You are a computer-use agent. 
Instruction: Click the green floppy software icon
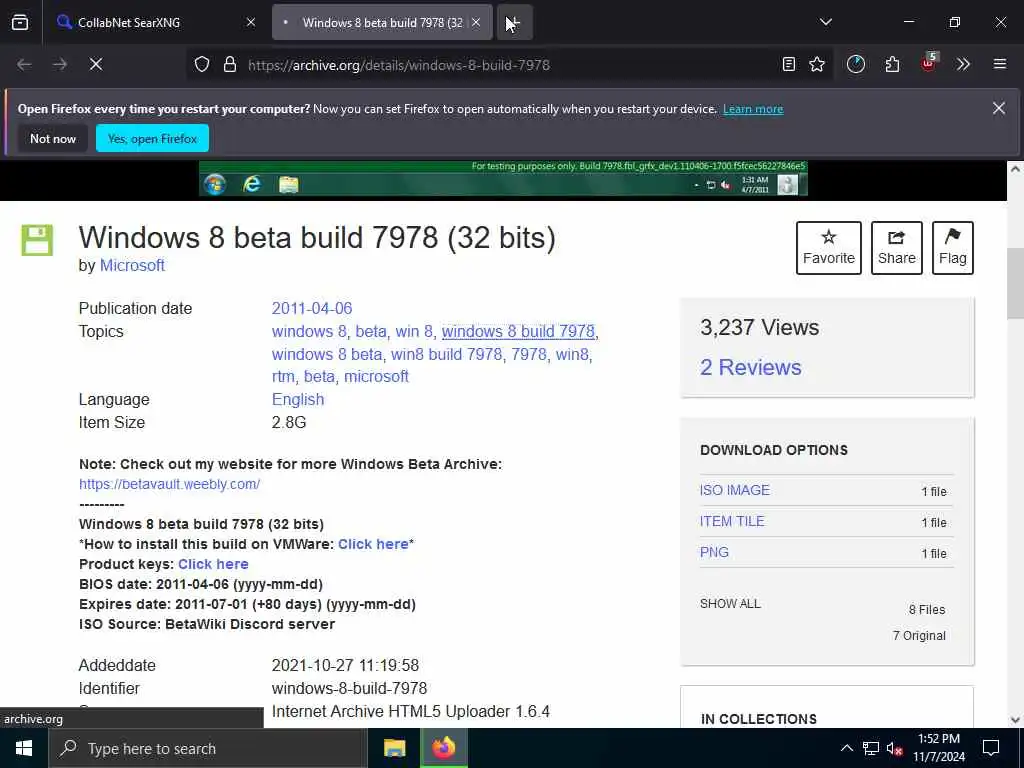point(37,240)
